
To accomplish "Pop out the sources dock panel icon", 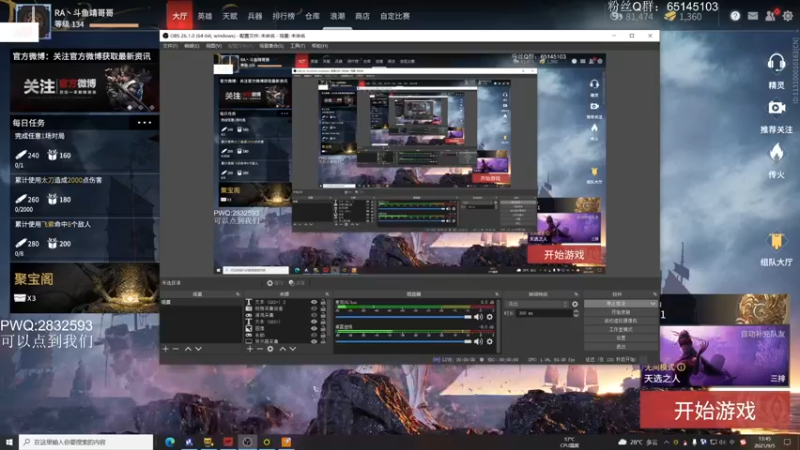I will pyautogui.click(x=327, y=294).
